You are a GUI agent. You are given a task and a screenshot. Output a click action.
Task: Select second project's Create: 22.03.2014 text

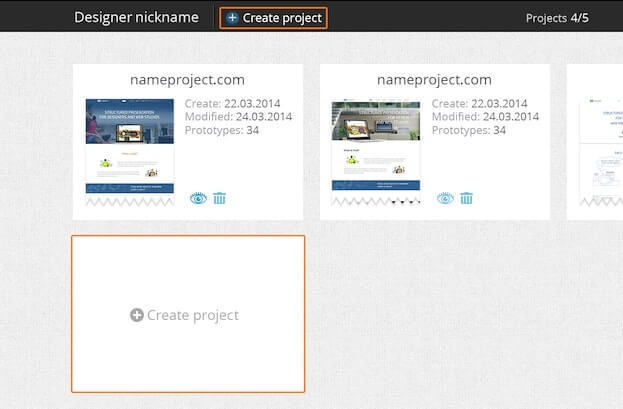pyautogui.click(x=480, y=104)
